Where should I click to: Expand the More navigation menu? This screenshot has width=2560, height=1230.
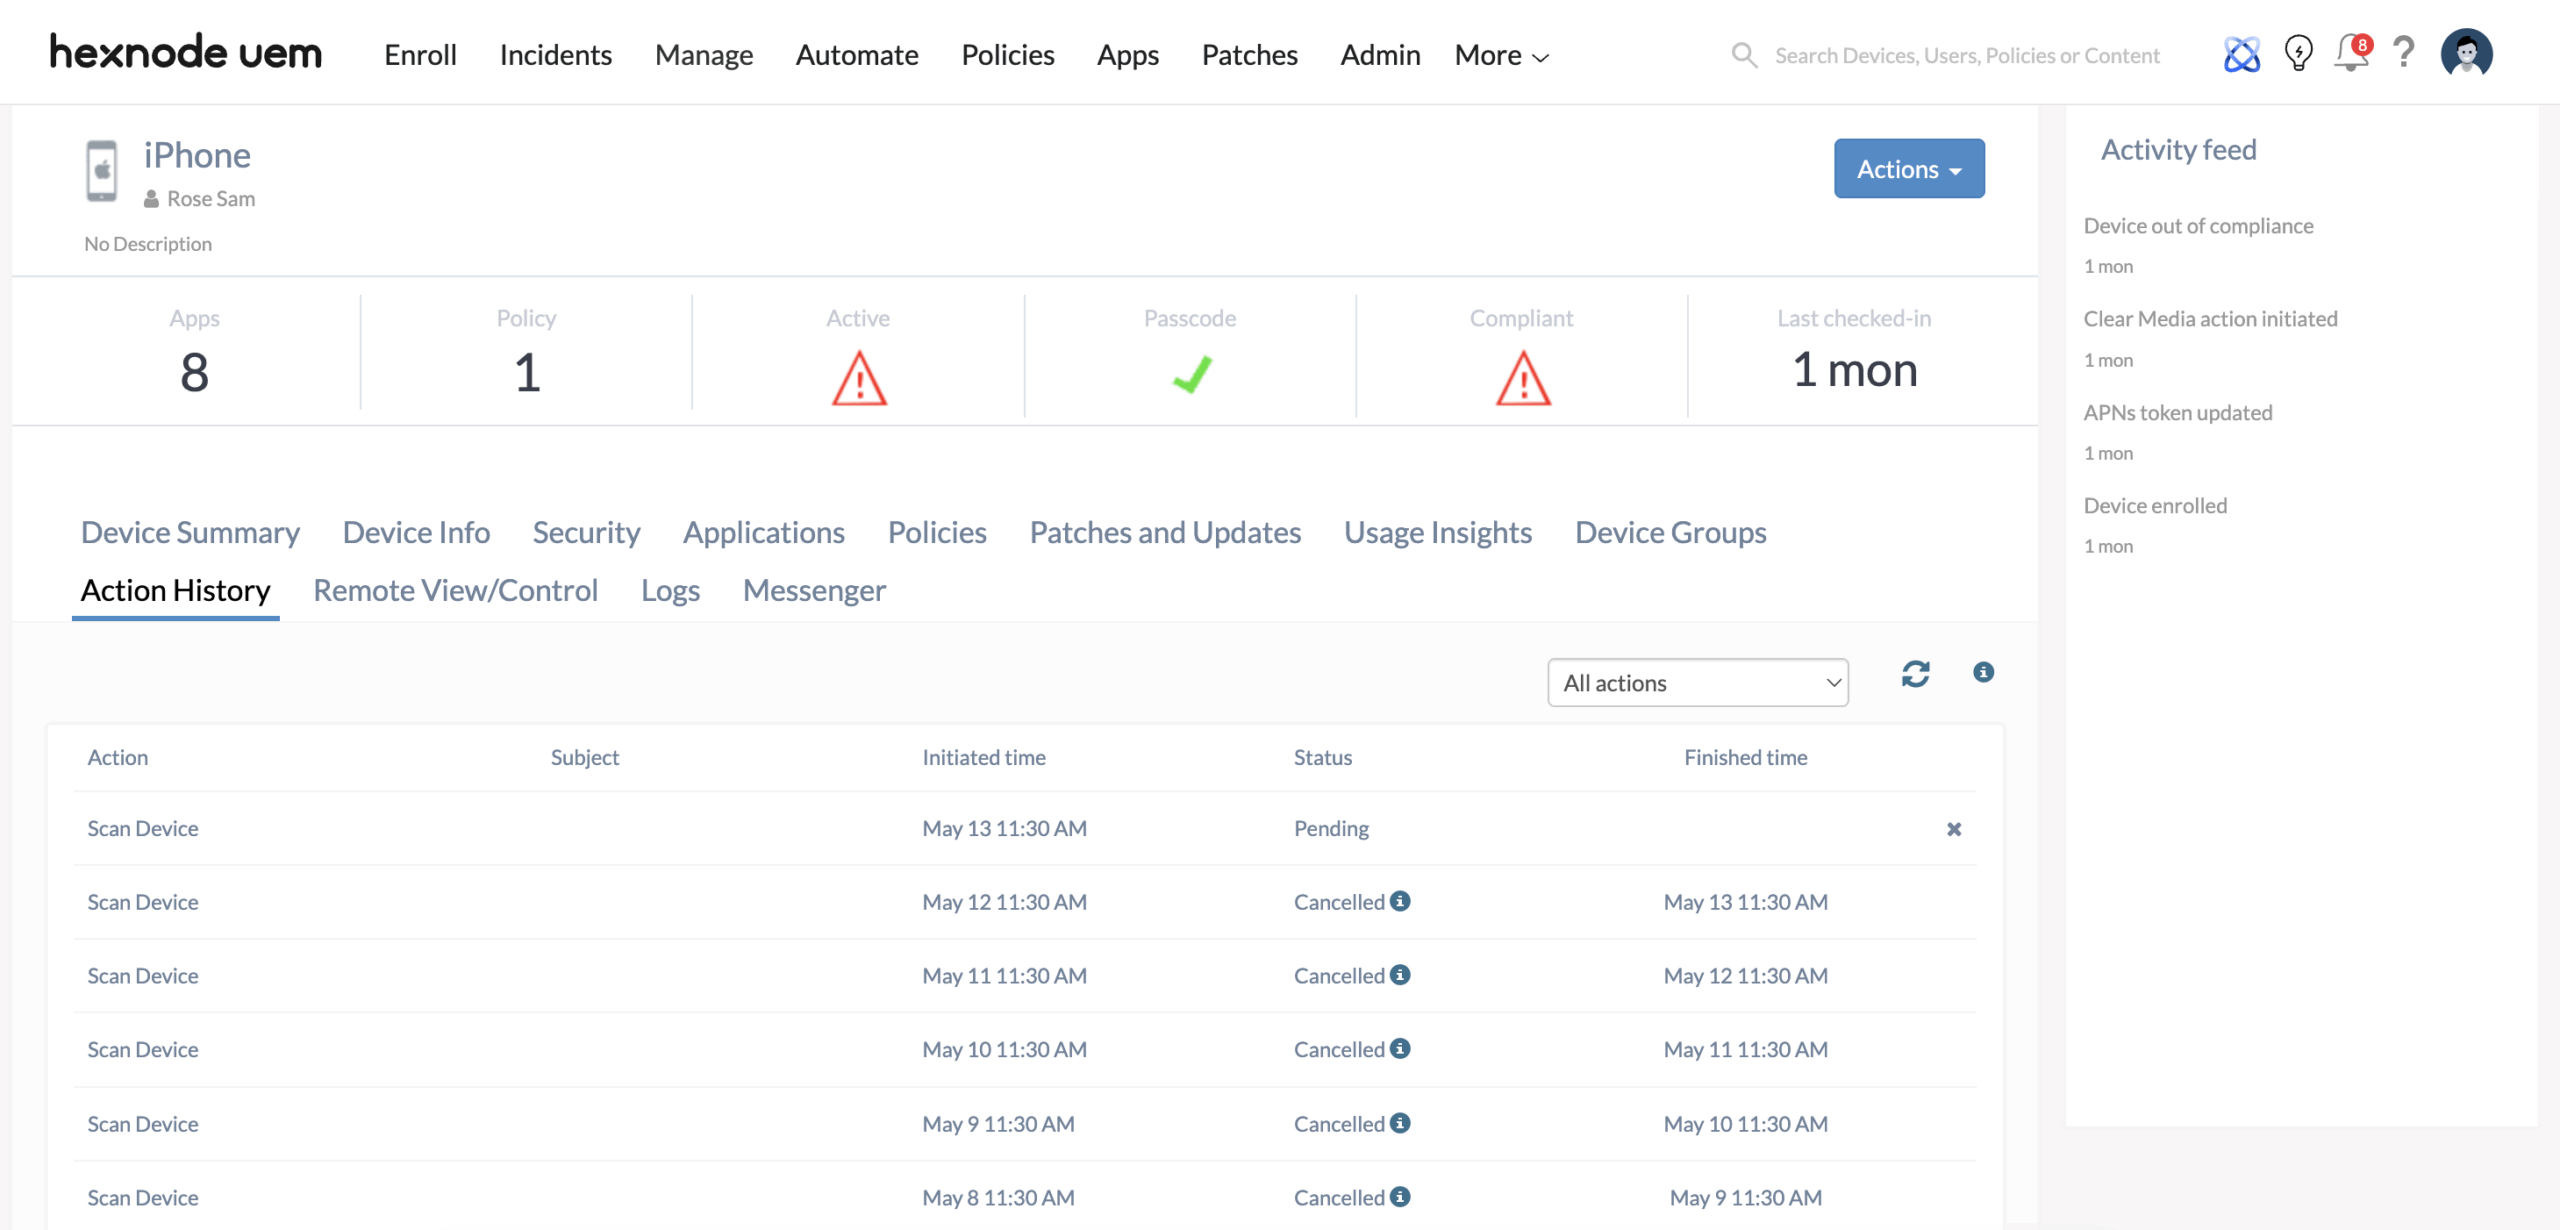click(x=1501, y=55)
